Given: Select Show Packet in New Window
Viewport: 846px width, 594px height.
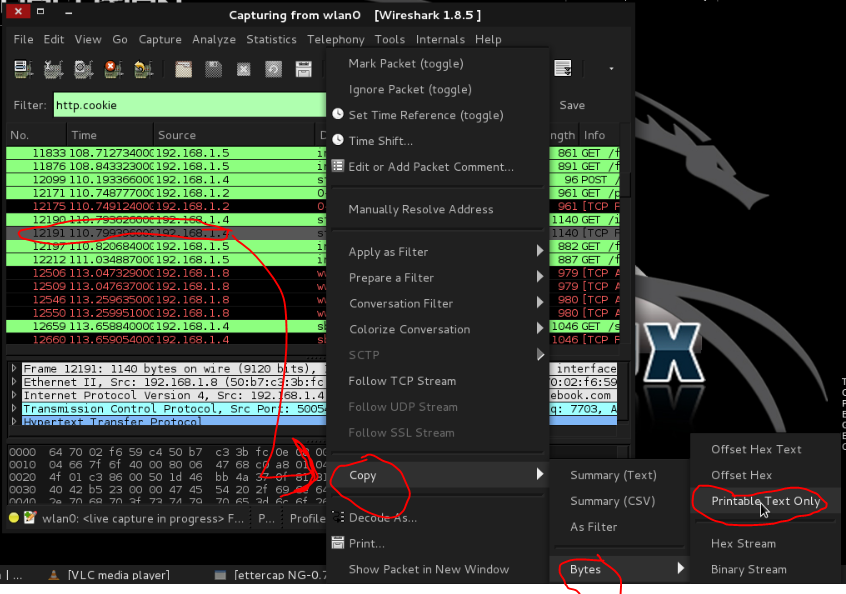Looking at the screenshot, I should [428, 569].
